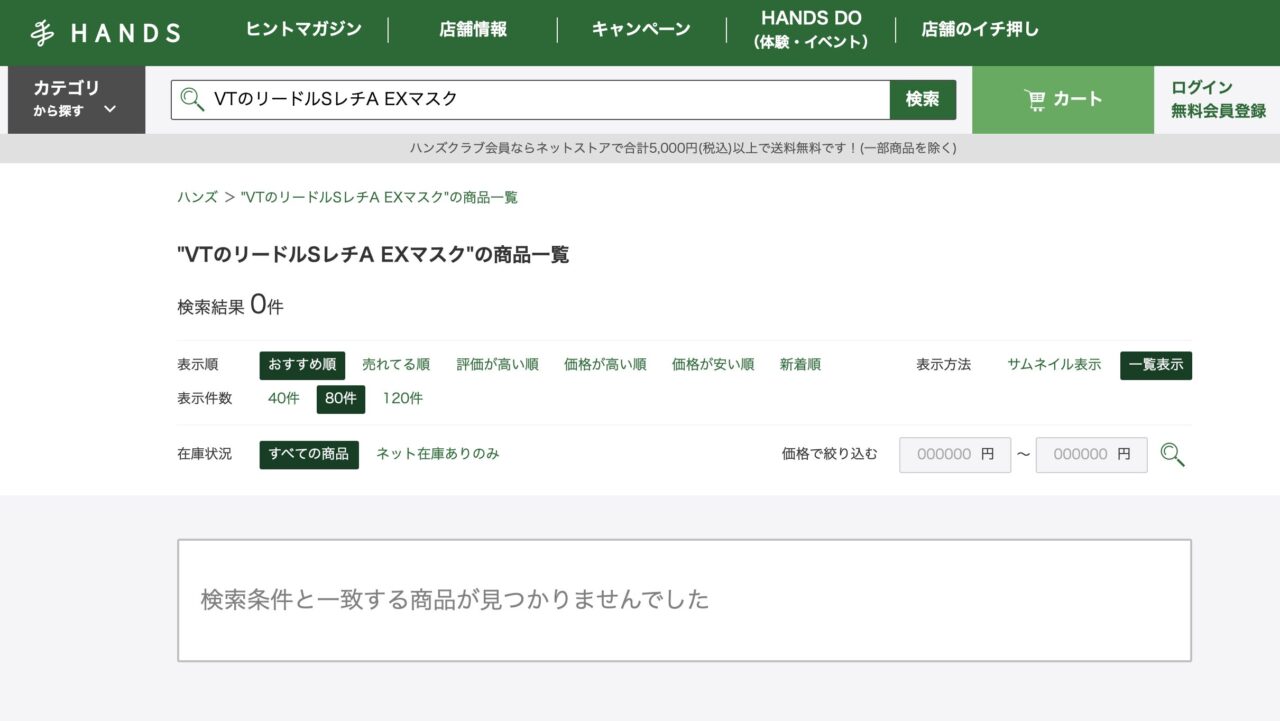The width and height of the screenshot is (1280, 721).
Task: Switch to 一覧表示 view
Action: pyautogui.click(x=1156, y=365)
